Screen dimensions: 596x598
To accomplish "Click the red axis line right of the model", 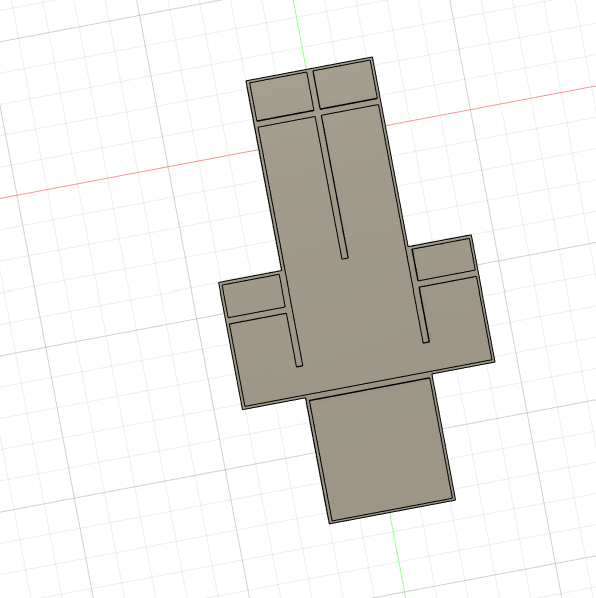I will tap(491, 105).
